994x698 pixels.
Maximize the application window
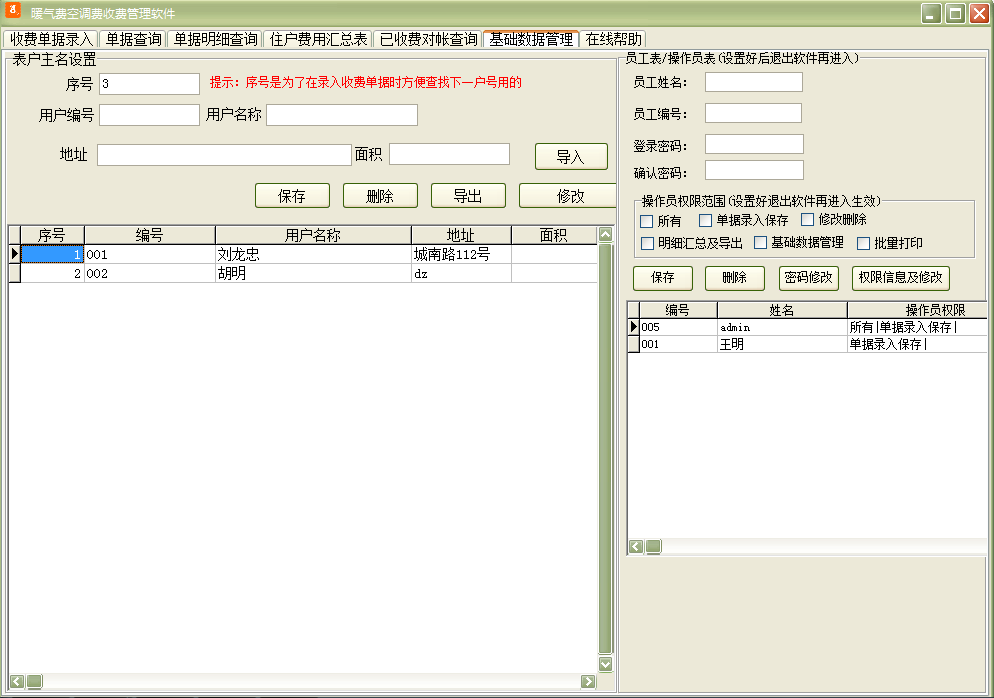[955, 13]
